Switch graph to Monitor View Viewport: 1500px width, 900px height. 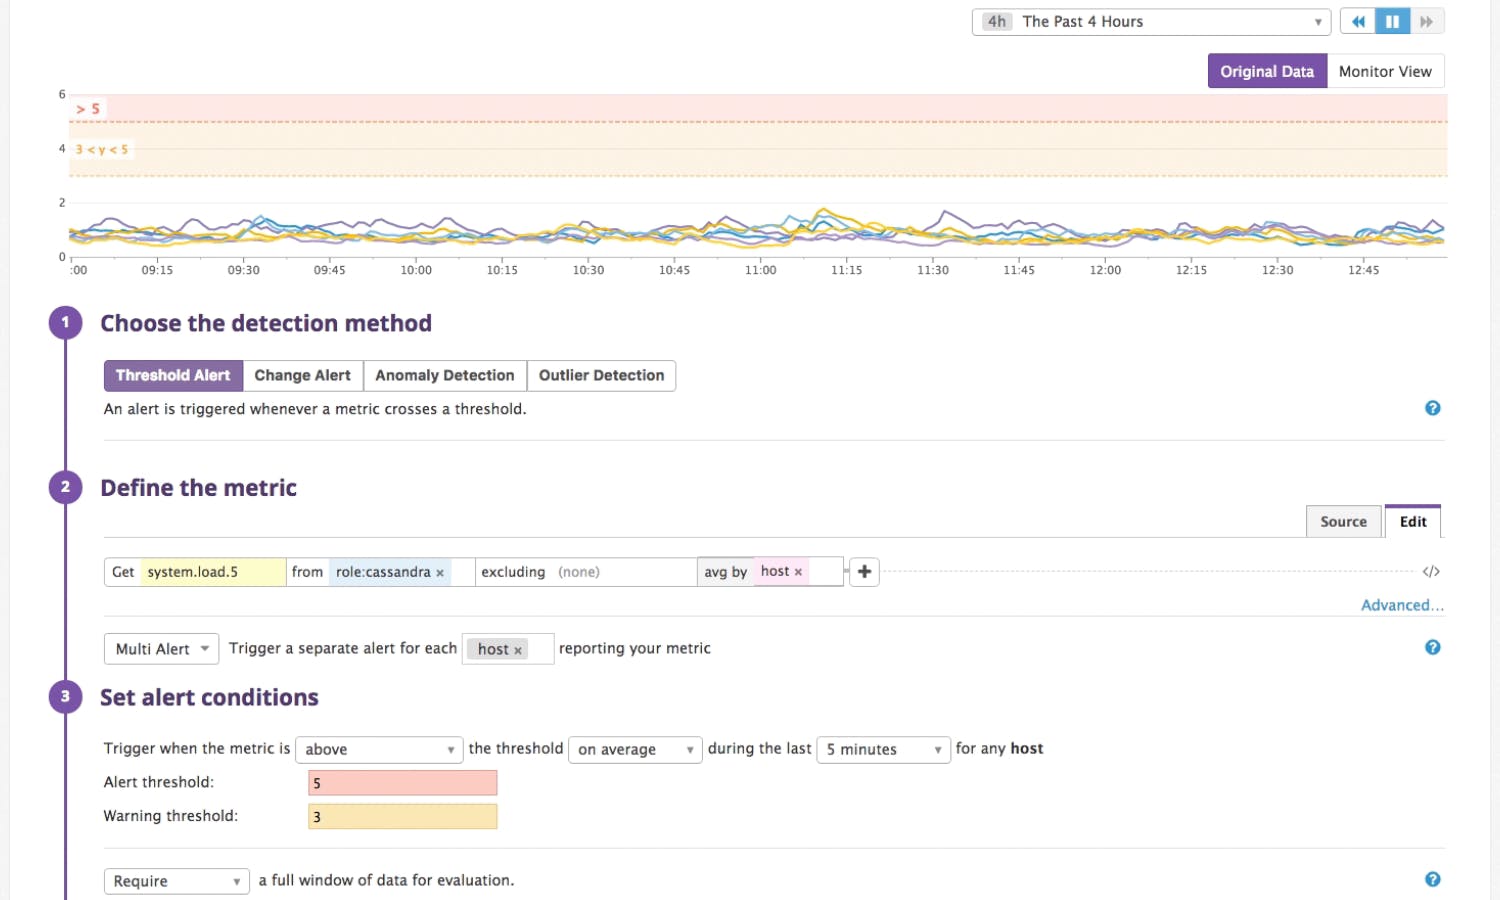click(1385, 71)
